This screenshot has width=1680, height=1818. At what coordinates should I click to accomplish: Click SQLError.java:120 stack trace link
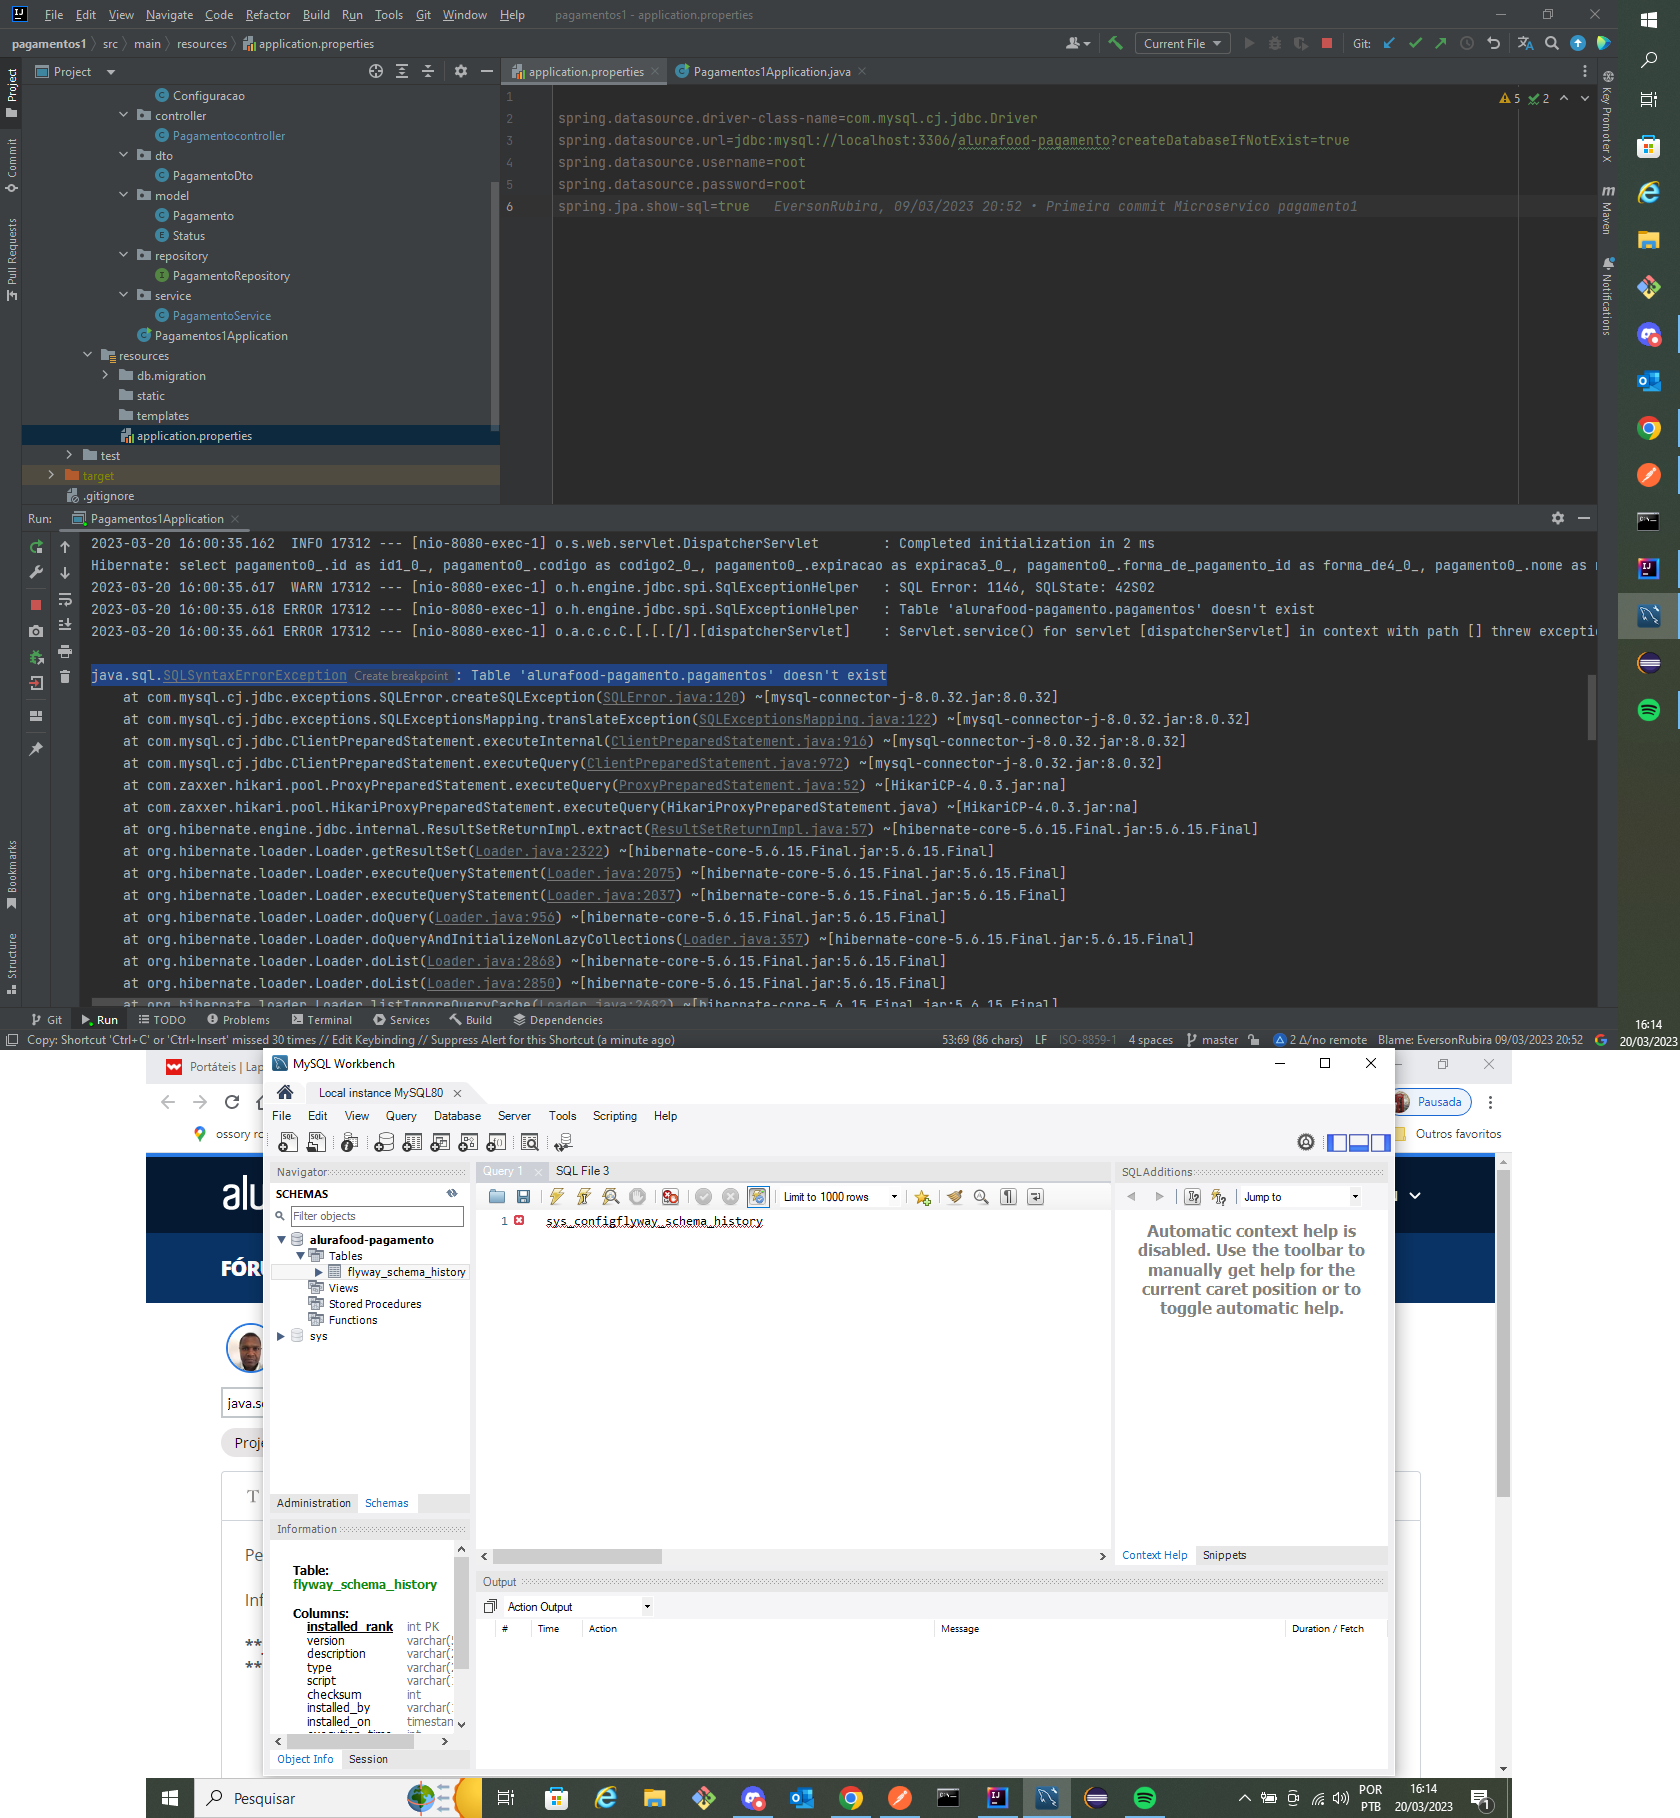(671, 697)
